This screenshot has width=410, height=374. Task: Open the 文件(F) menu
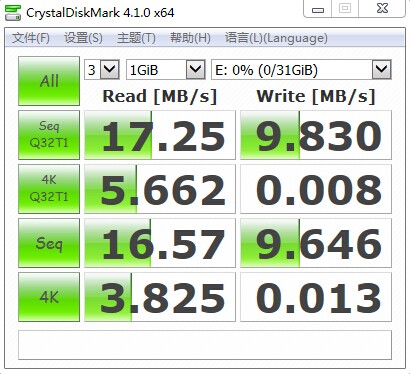tap(31, 38)
